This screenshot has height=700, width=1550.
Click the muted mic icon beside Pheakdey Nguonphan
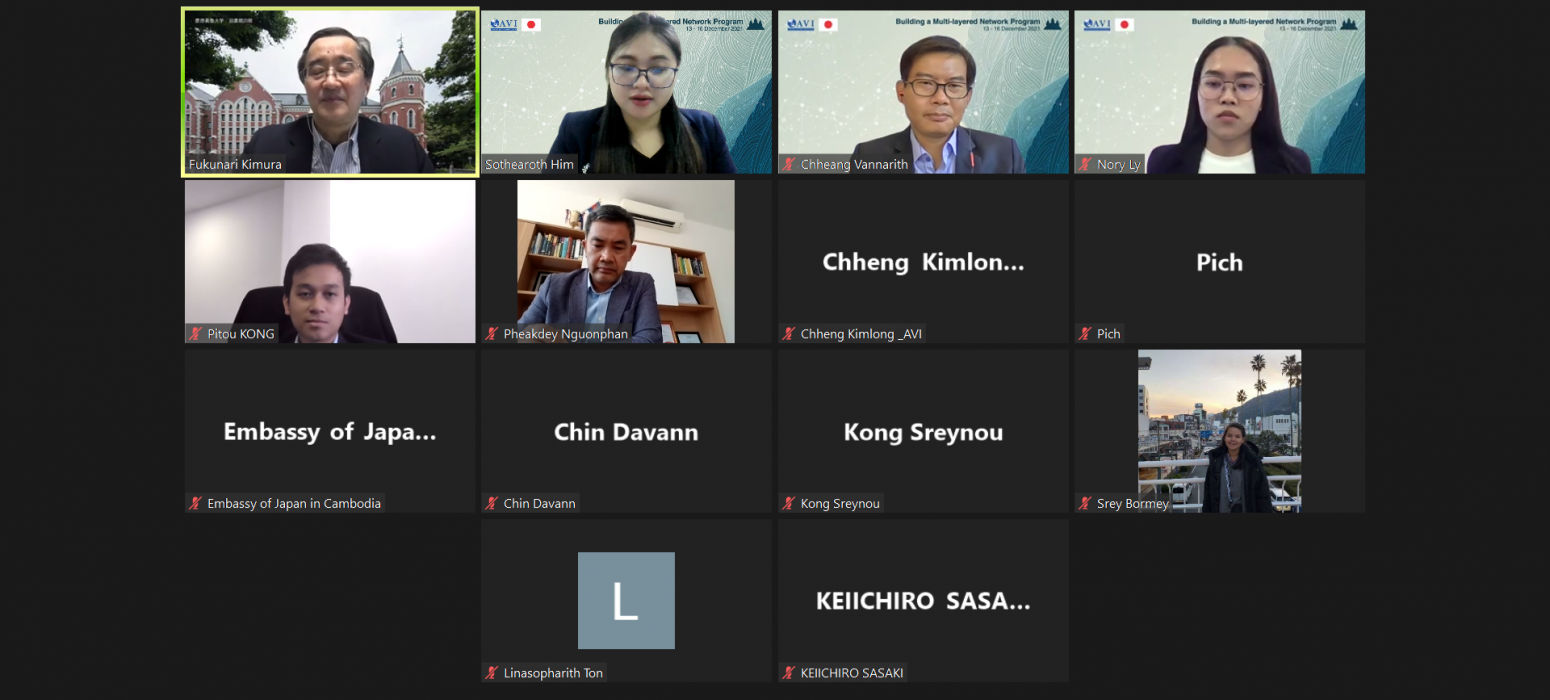[x=493, y=334]
